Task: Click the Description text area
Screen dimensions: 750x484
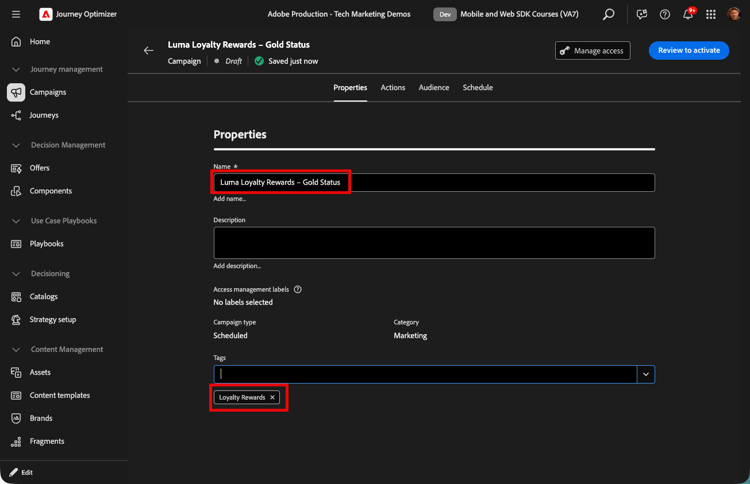Action: pos(434,243)
